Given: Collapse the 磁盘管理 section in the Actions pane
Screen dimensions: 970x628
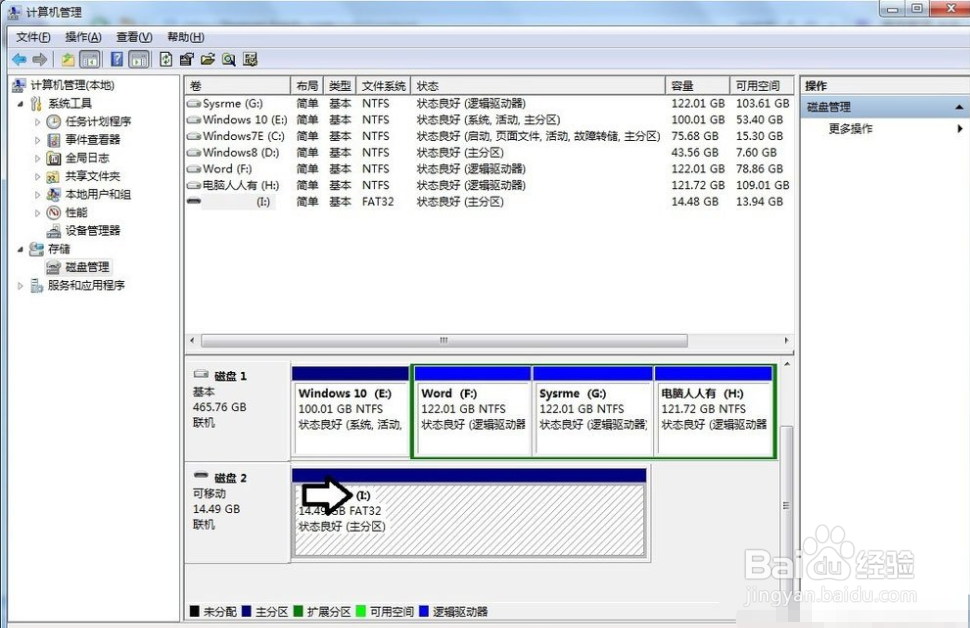Looking at the screenshot, I should pos(958,106).
